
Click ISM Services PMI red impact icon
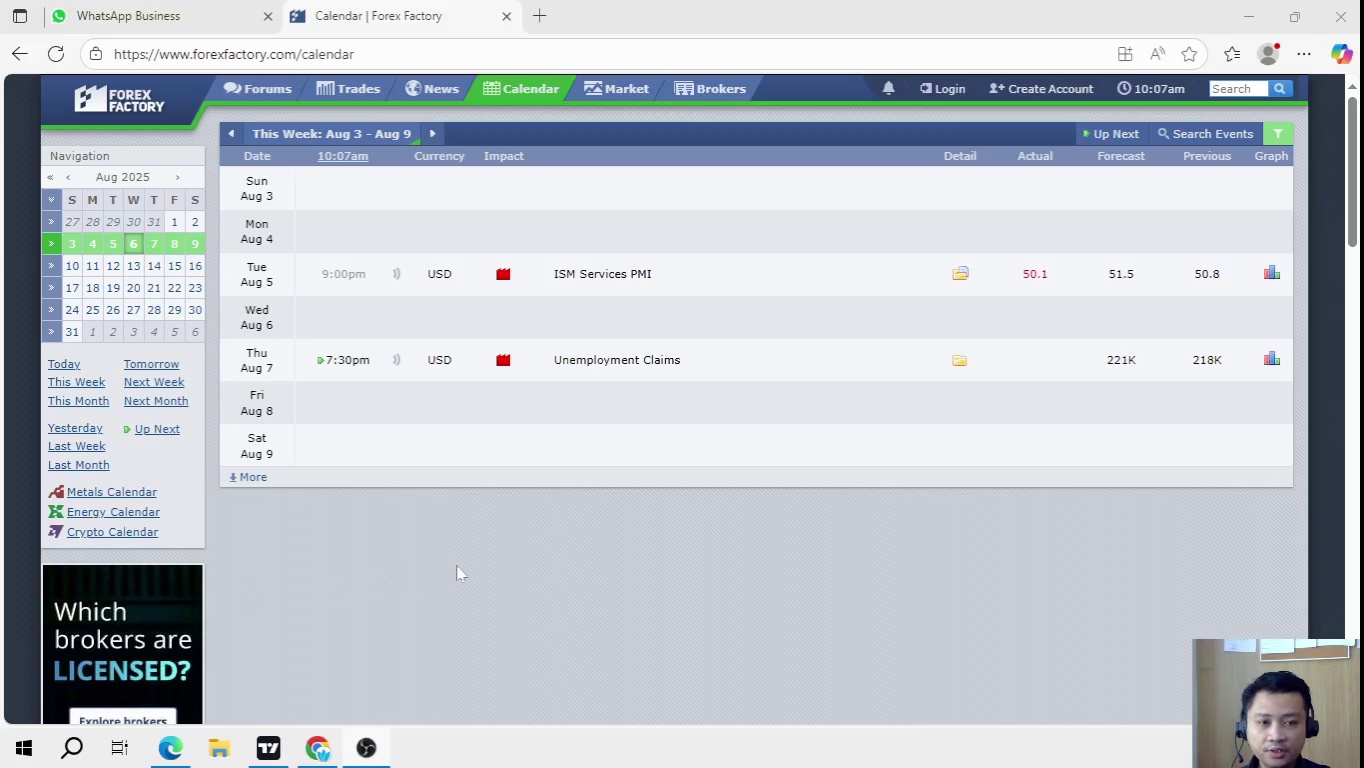tap(503, 274)
